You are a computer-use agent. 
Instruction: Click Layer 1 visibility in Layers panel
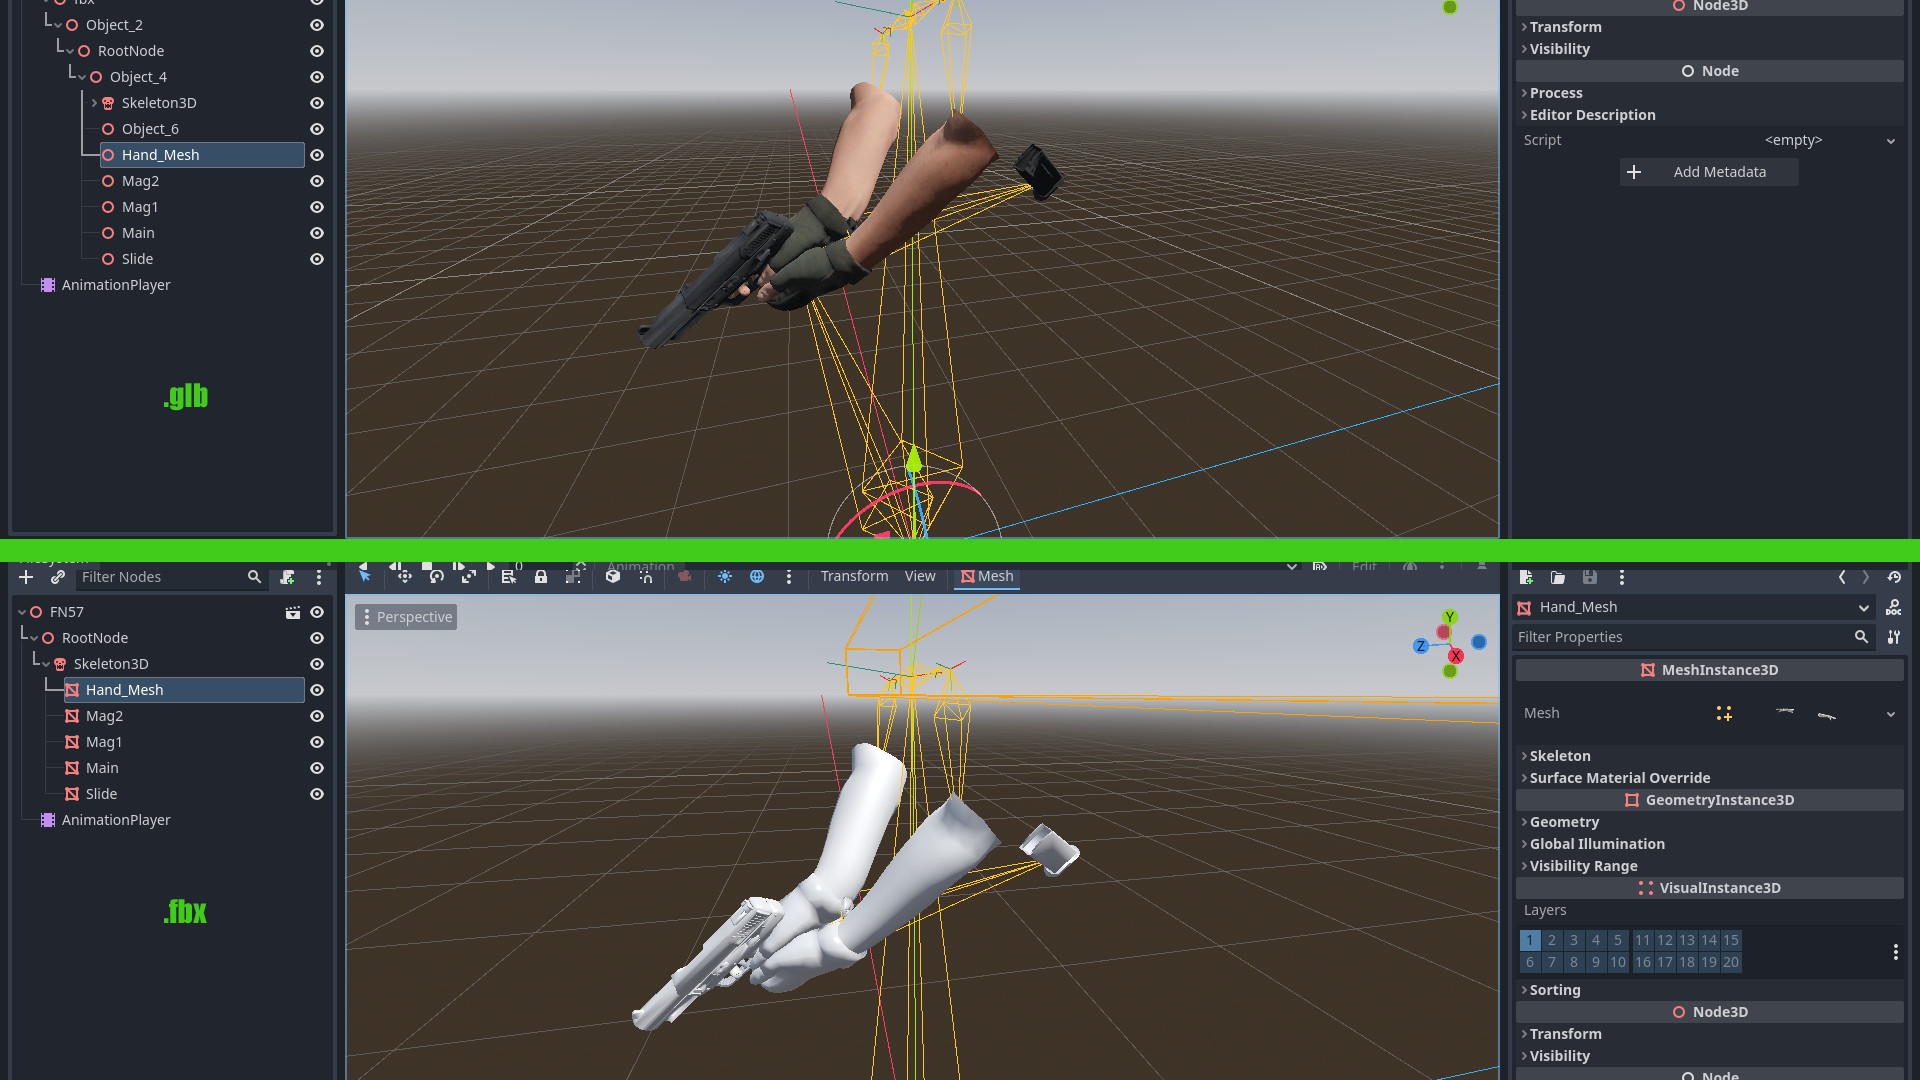pos(1530,939)
